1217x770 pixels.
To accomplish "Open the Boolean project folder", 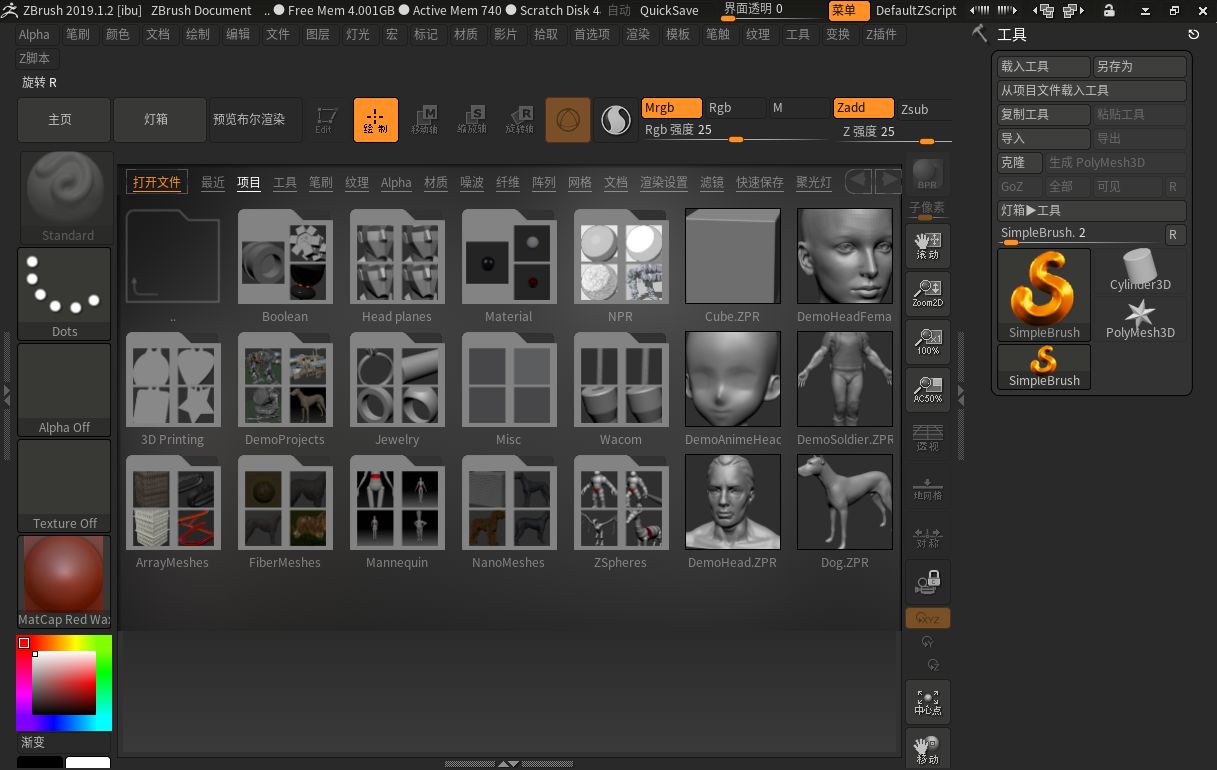I will pyautogui.click(x=285, y=266).
